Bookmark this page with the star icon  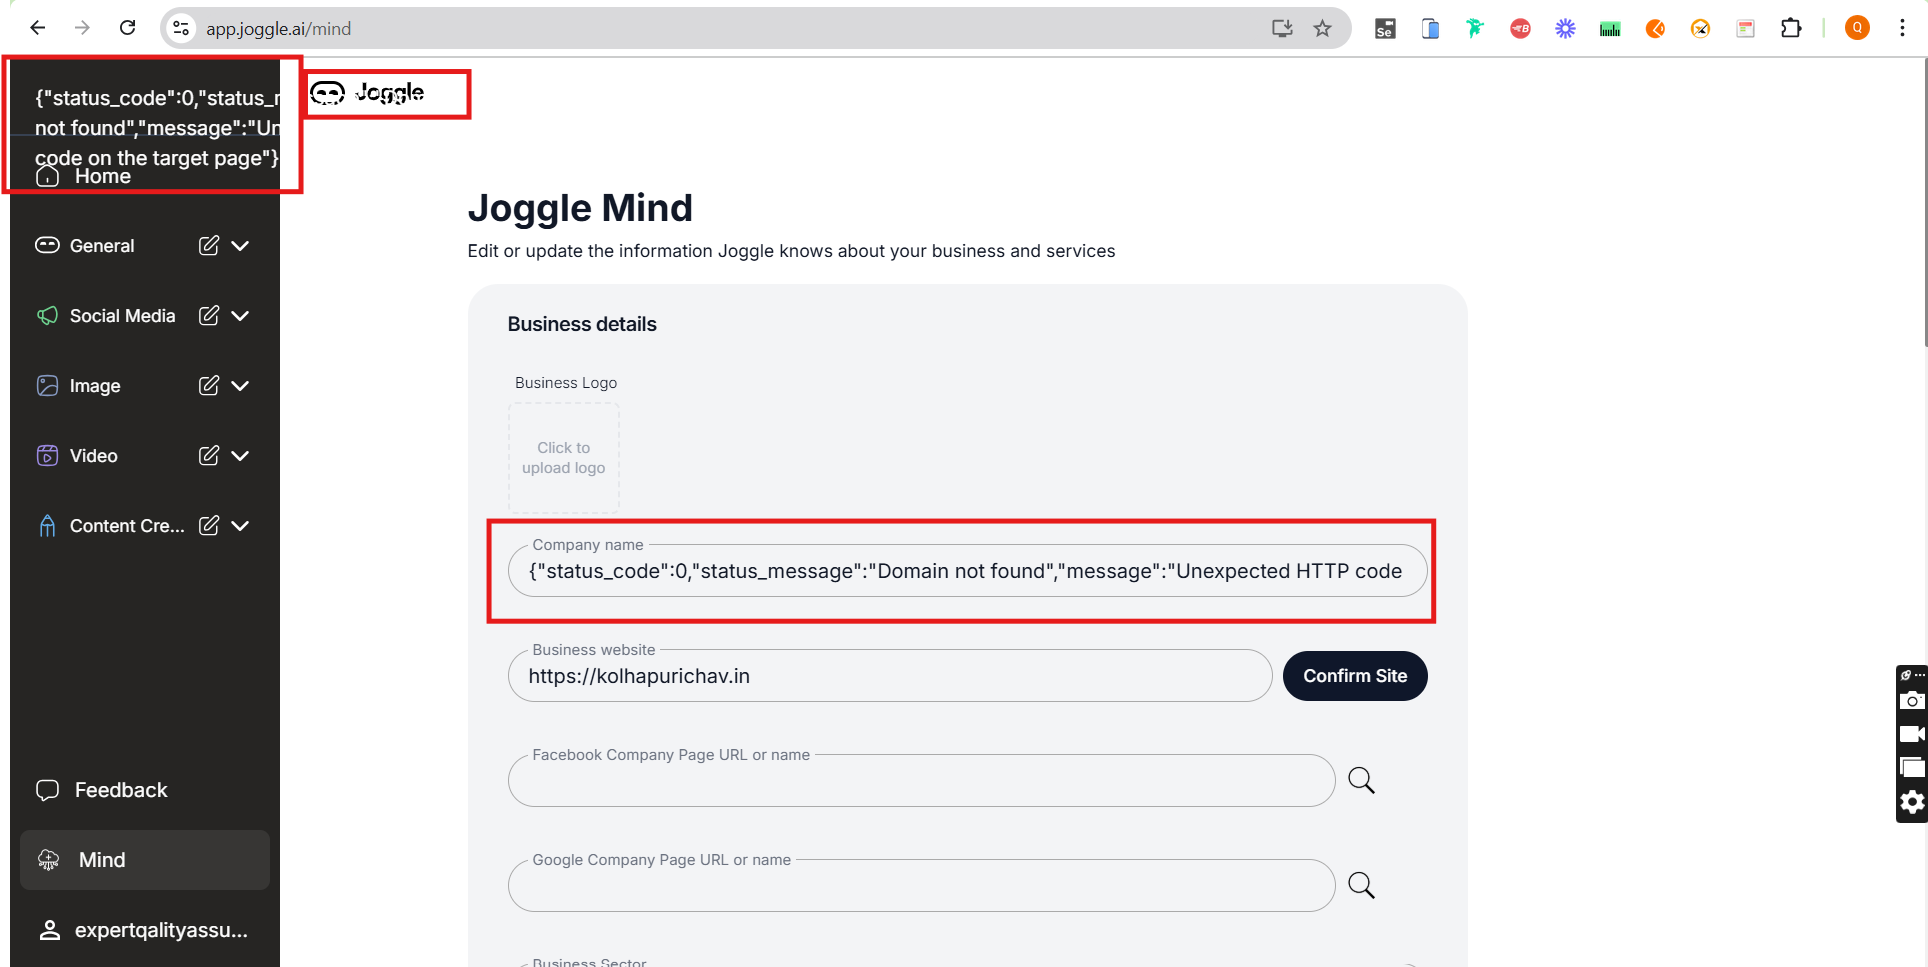pyautogui.click(x=1322, y=28)
